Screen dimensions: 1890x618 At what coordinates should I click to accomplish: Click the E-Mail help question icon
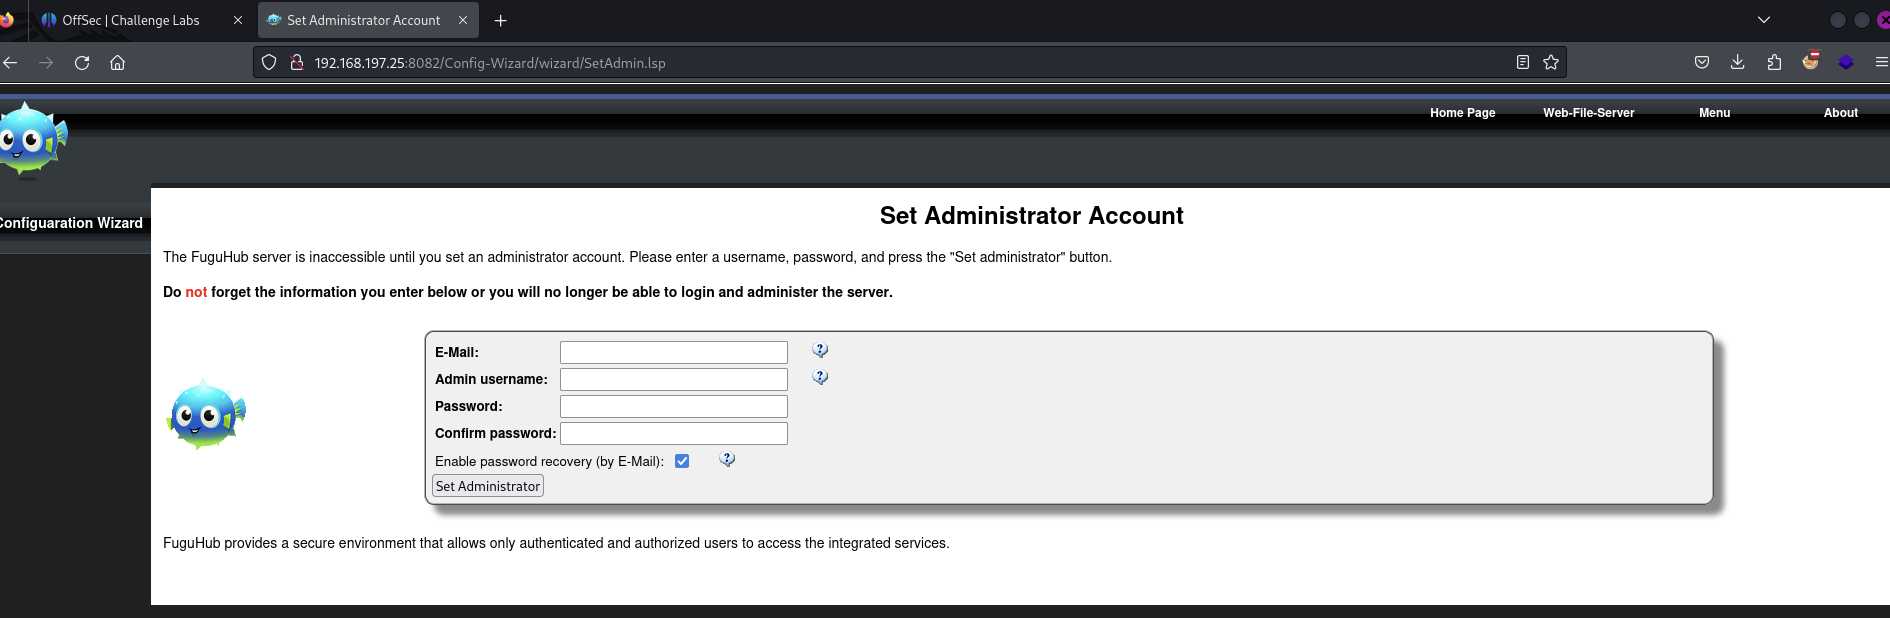tap(820, 350)
